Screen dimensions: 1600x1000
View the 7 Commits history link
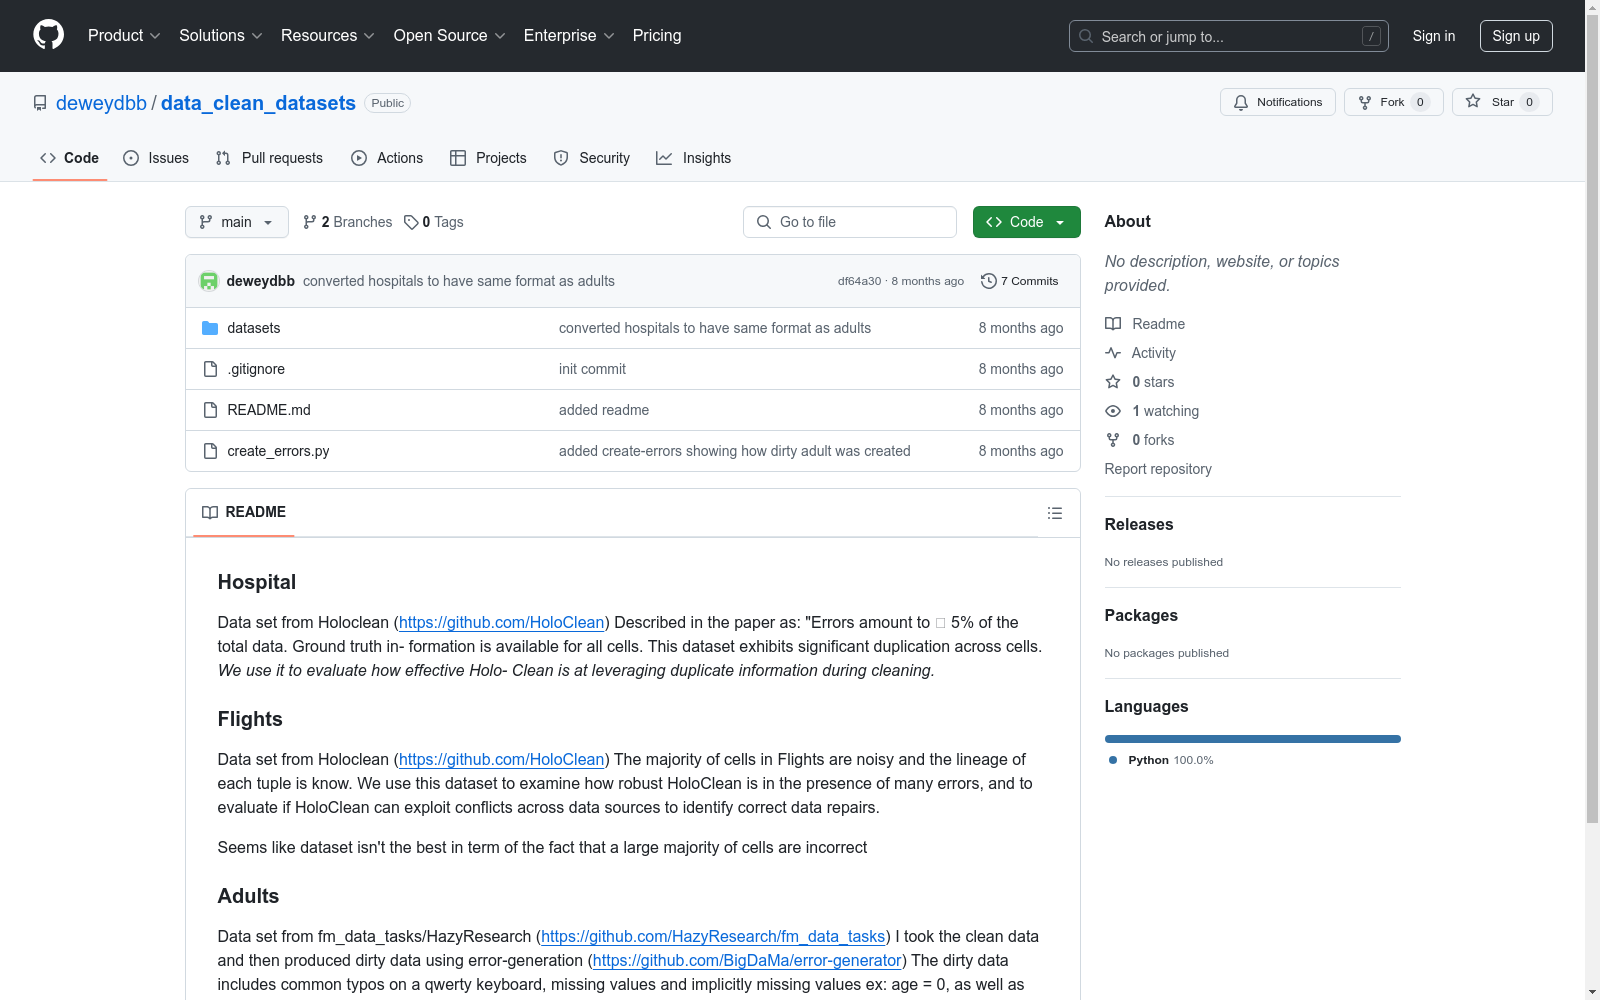[1020, 281]
